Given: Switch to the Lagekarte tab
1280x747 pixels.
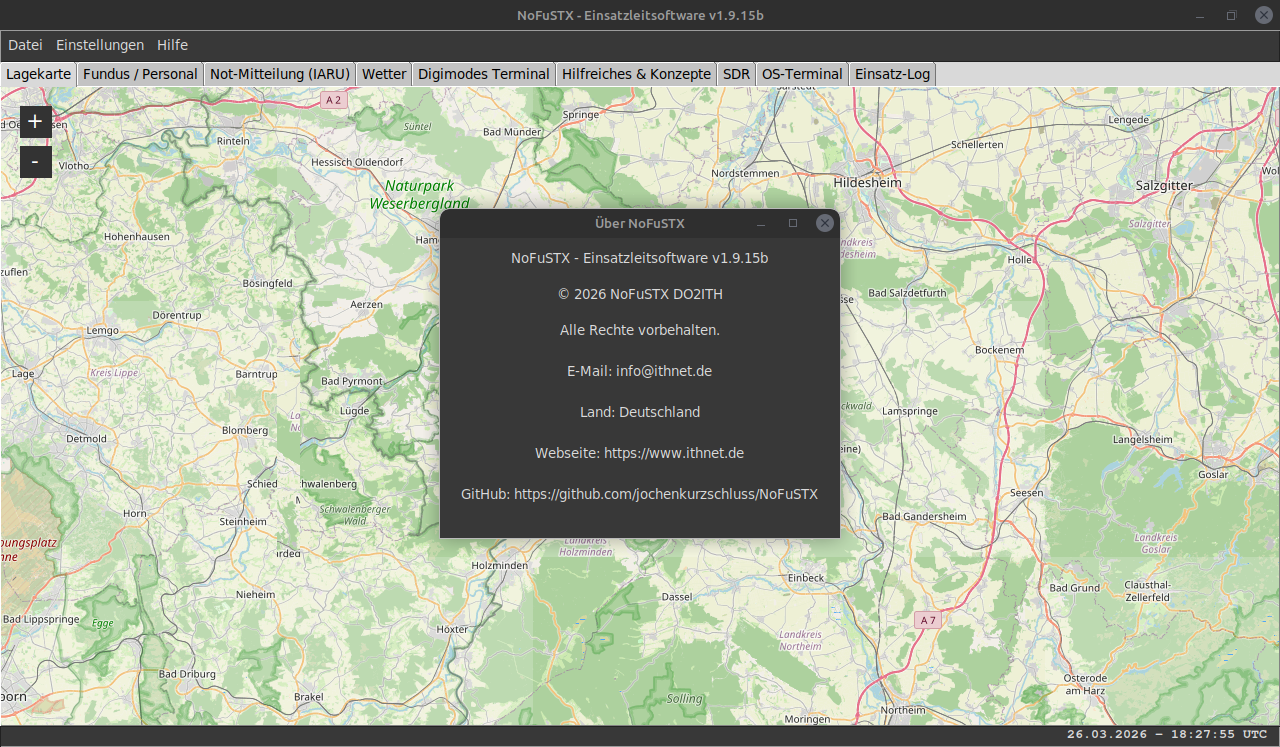Looking at the screenshot, I should [x=39, y=74].
